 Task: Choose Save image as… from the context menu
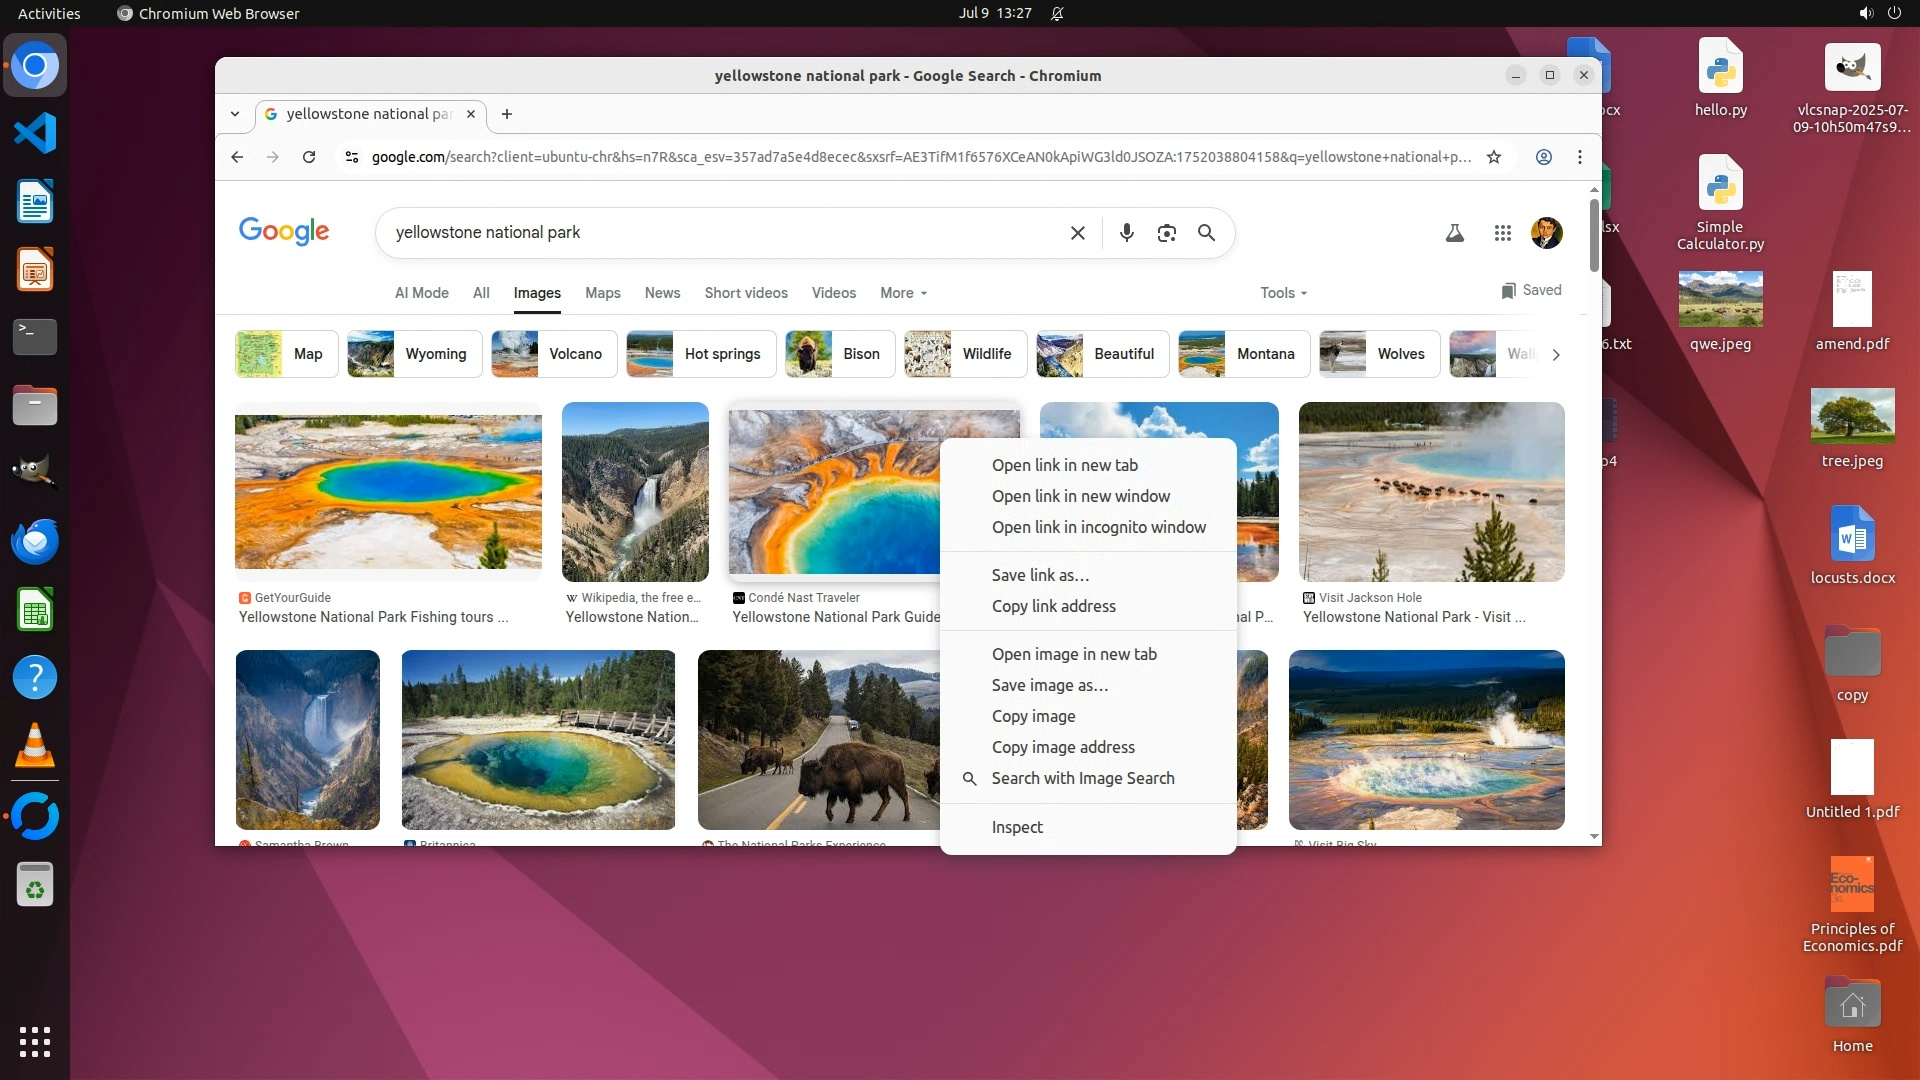(1049, 685)
